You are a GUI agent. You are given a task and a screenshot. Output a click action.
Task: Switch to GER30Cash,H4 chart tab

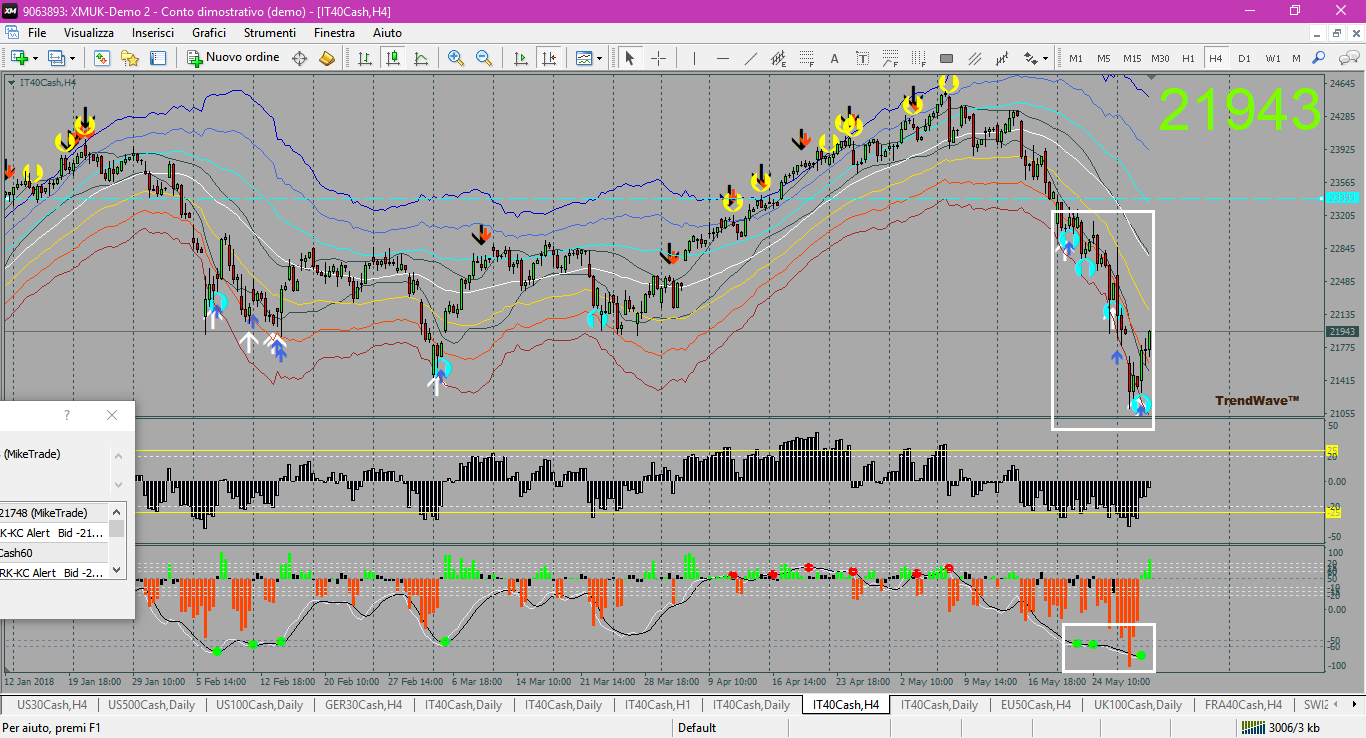[x=365, y=705]
